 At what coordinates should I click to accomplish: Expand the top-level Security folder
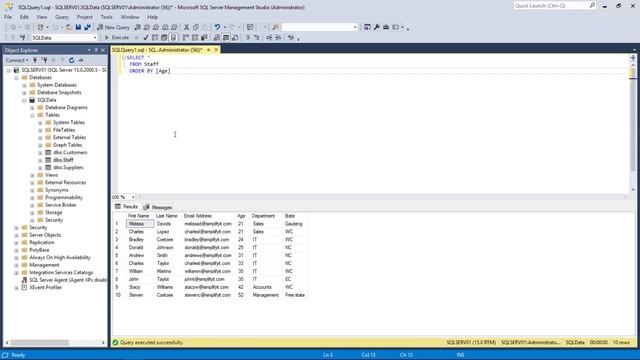(x=17, y=228)
